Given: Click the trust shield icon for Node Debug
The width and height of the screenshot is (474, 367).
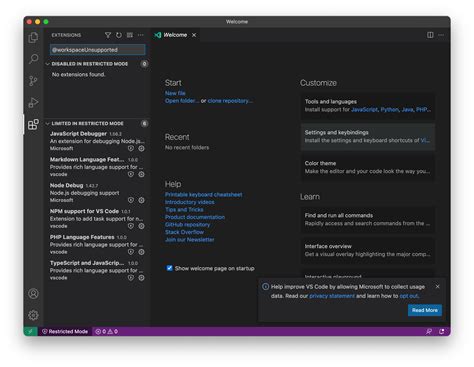Looking at the screenshot, I should coord(131,200).
